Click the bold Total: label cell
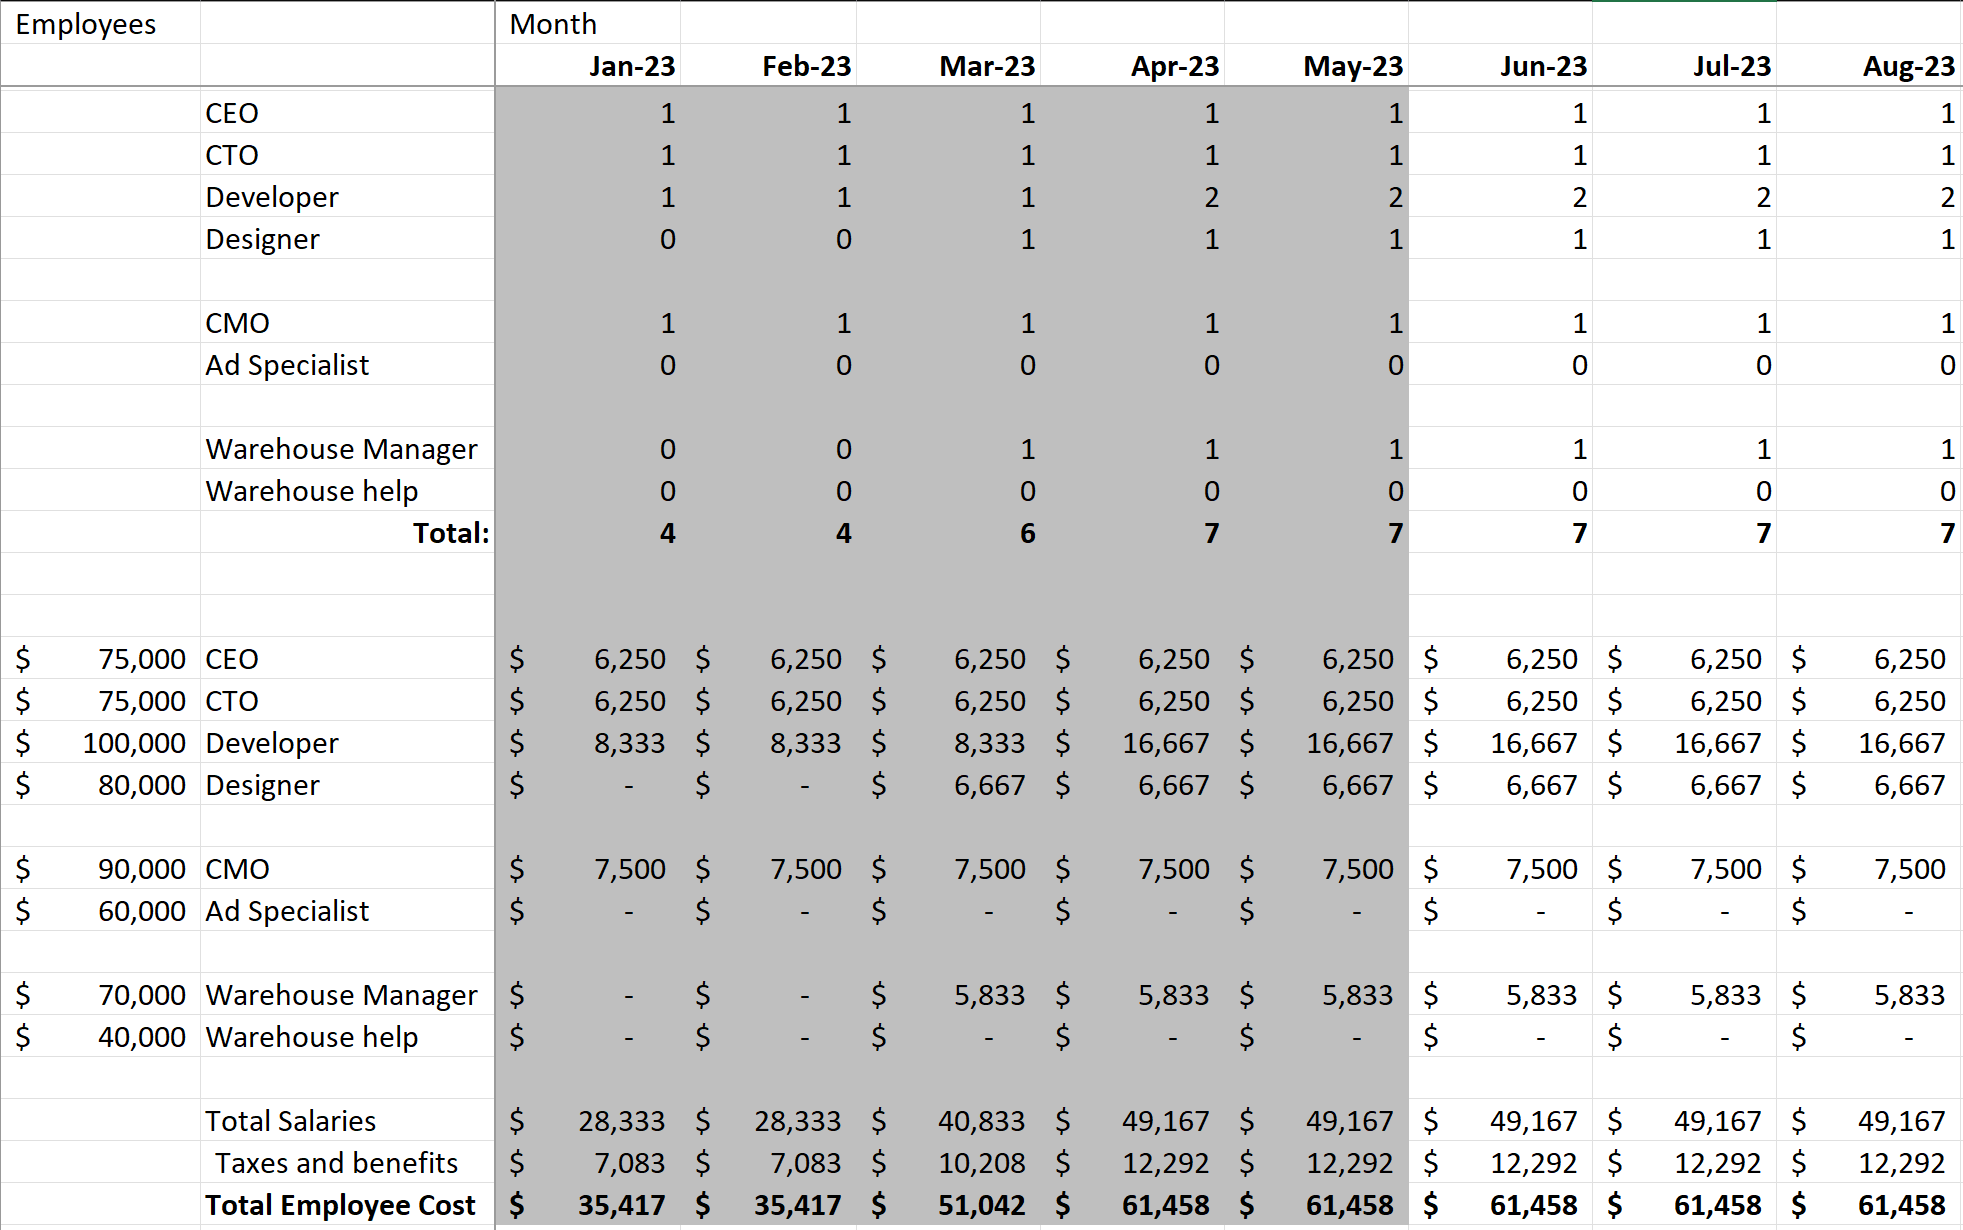Image resolution: width=1963 pixels, height=1230 pixels. click(347, 532)
